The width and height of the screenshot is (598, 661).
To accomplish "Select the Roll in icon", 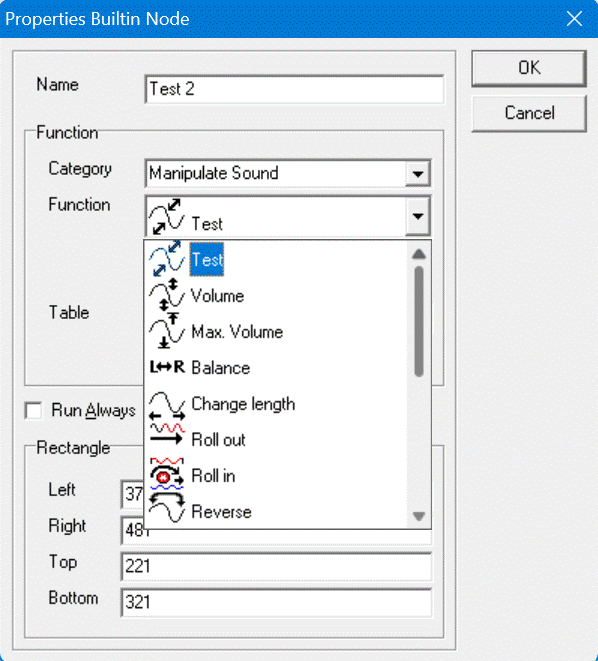I will click(x=167, y=474).
